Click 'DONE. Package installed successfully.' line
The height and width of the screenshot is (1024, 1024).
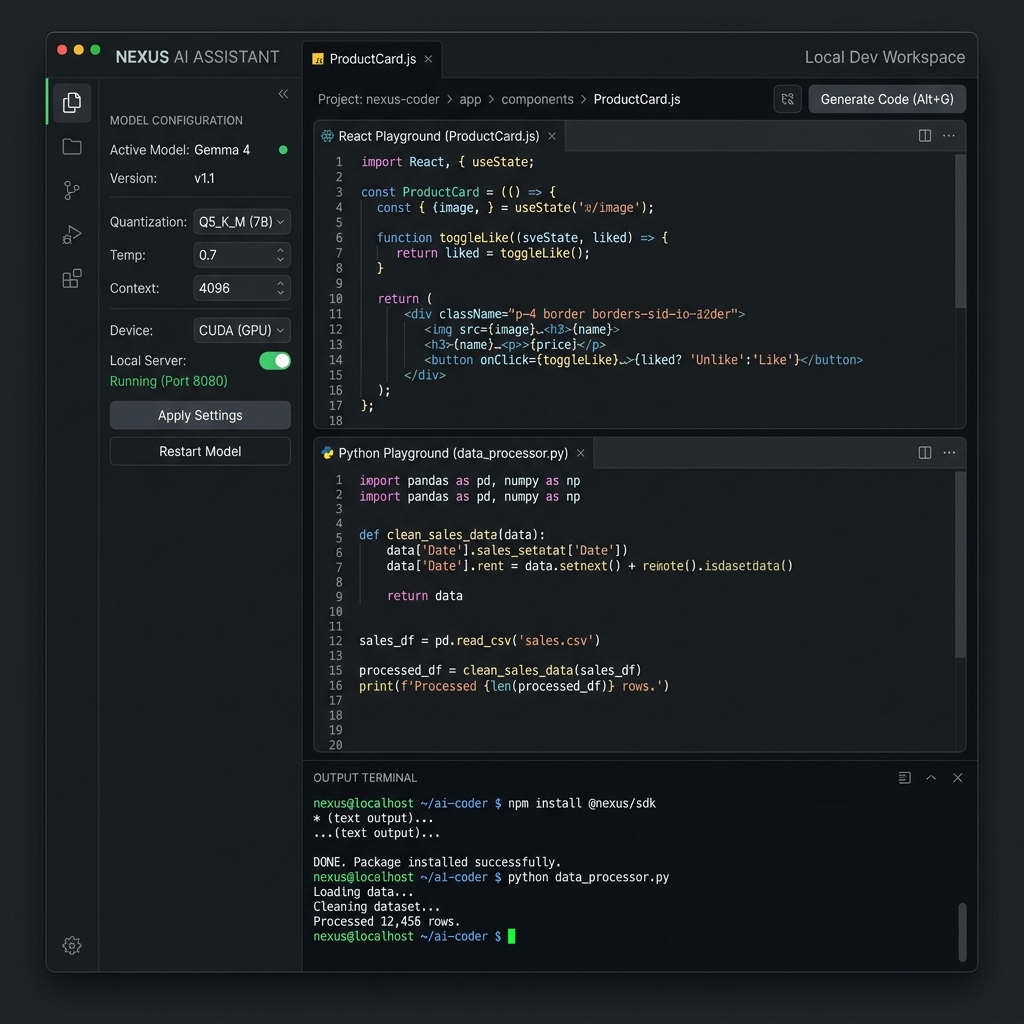(437, 861)
